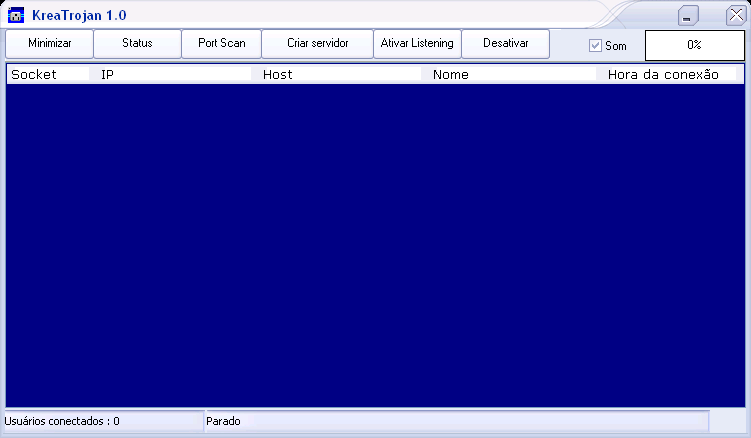Click the window minimize icon in title bar
751x438 pixels.
(688, 16)
